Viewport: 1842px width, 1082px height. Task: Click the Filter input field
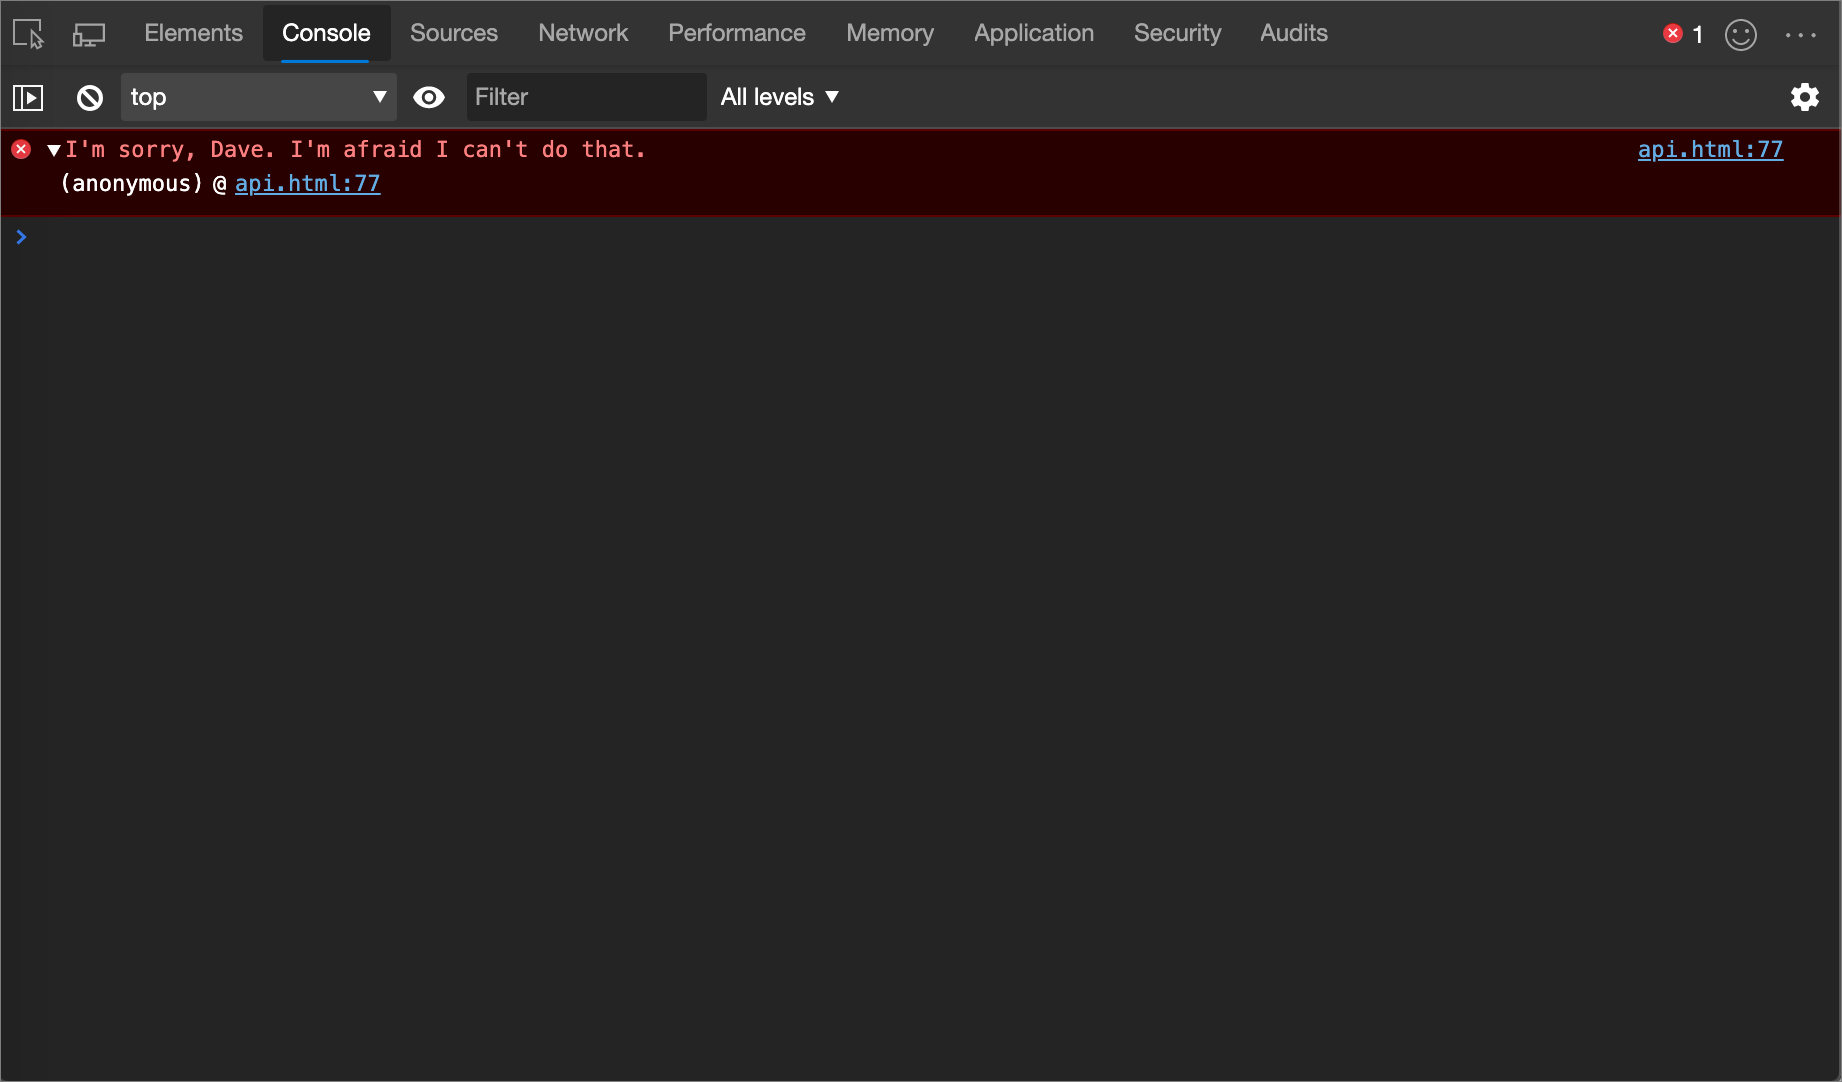(x=586, y=97)
